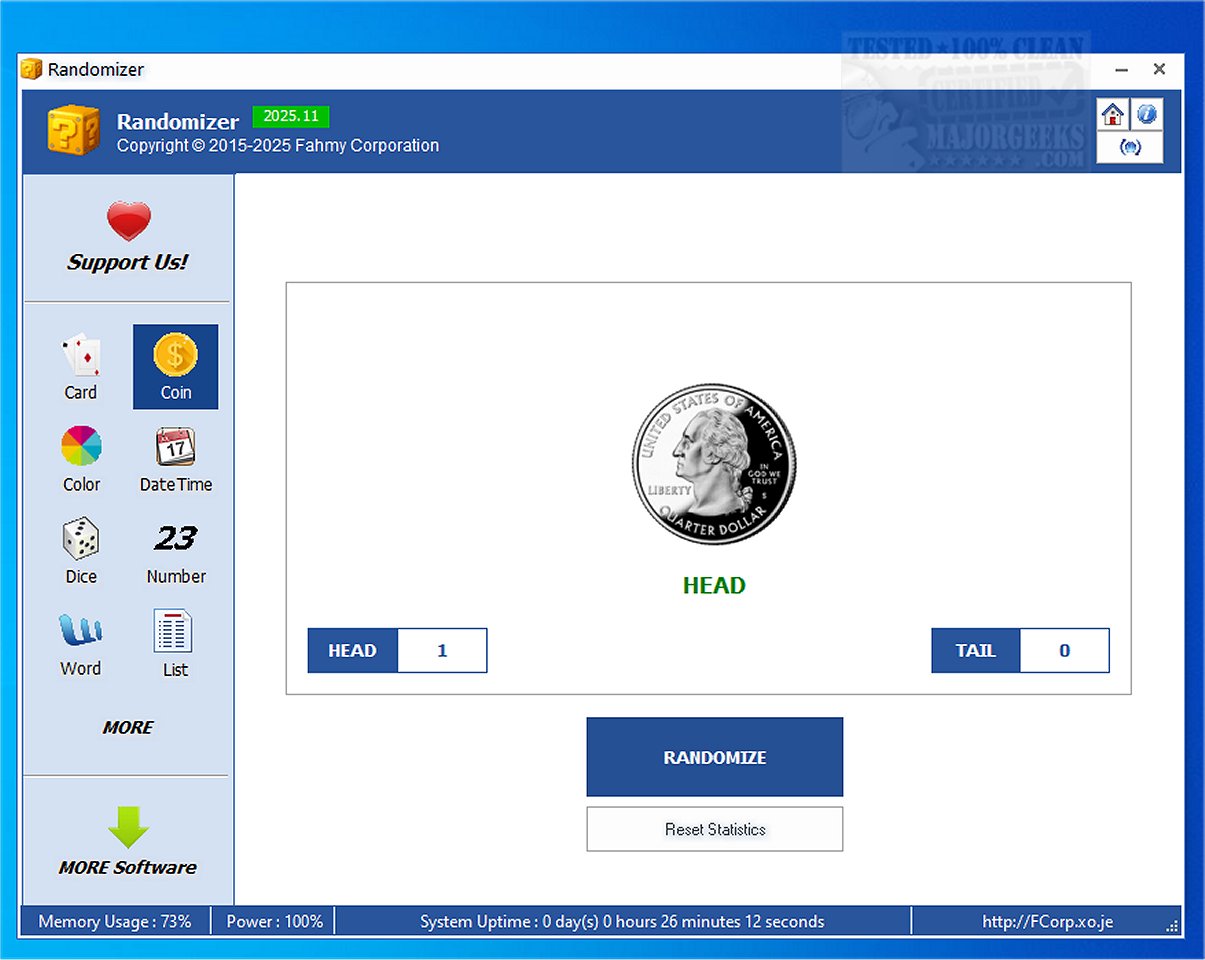Click the MORE label in sidebar

coord(128,728)
